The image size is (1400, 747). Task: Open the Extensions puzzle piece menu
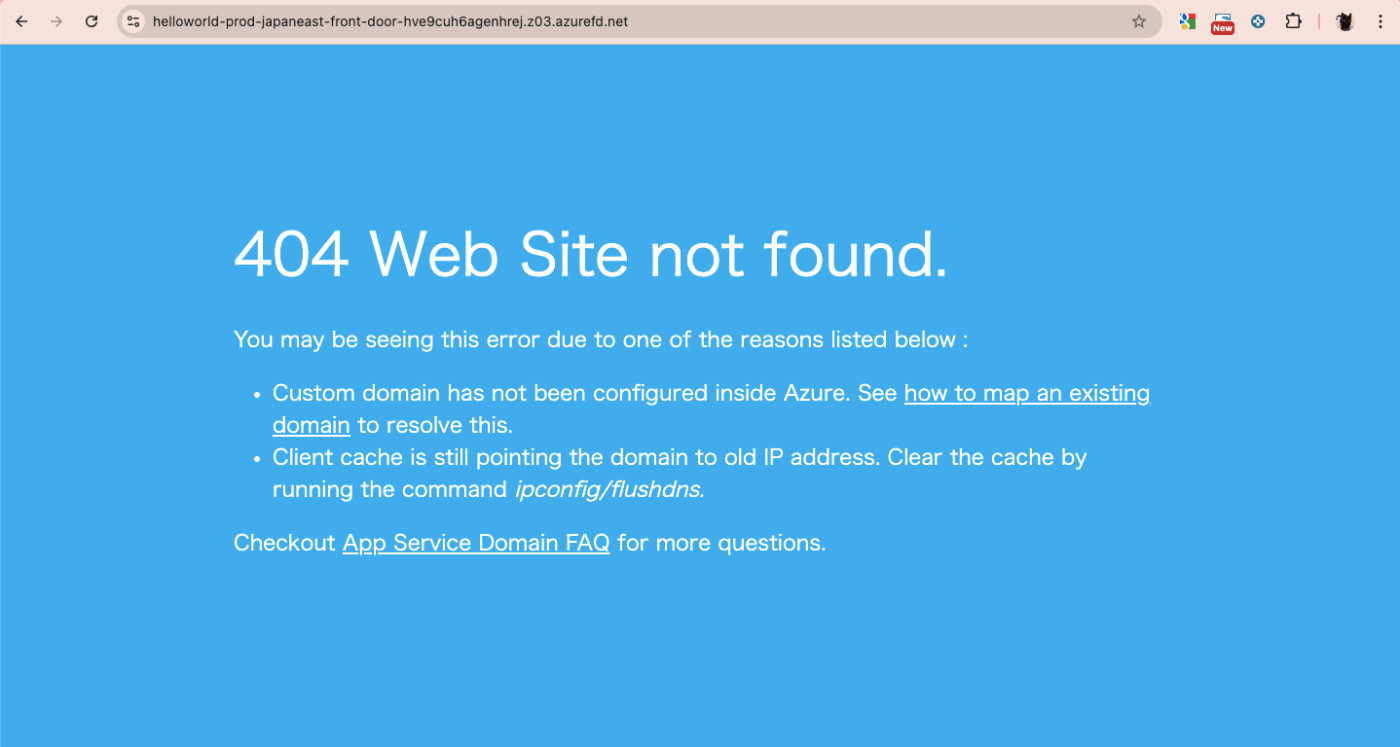click(1293, 21)
